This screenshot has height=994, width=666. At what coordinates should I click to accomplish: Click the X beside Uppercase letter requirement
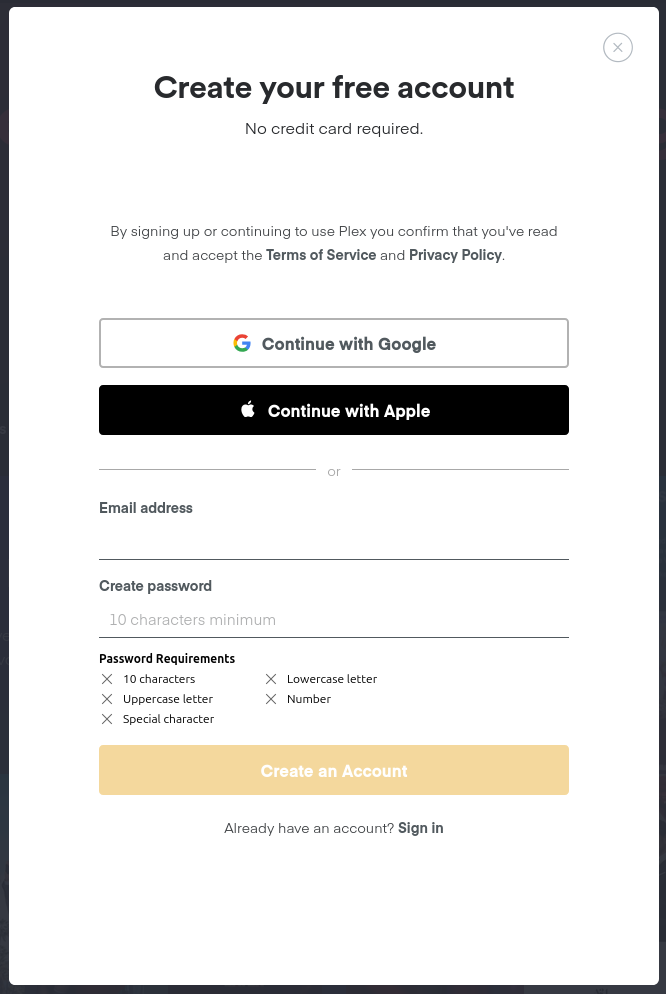[107, 699]
